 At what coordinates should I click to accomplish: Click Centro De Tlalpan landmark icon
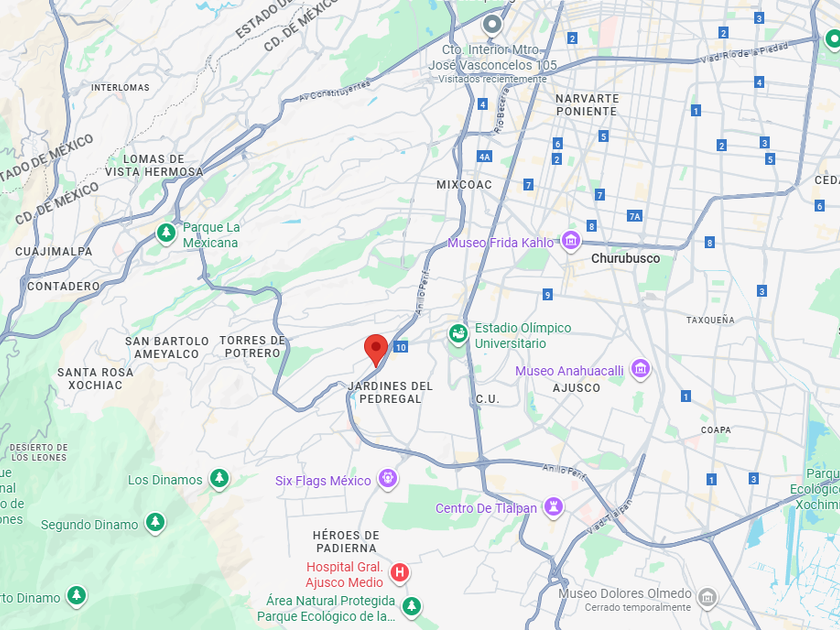coord(553,507)
